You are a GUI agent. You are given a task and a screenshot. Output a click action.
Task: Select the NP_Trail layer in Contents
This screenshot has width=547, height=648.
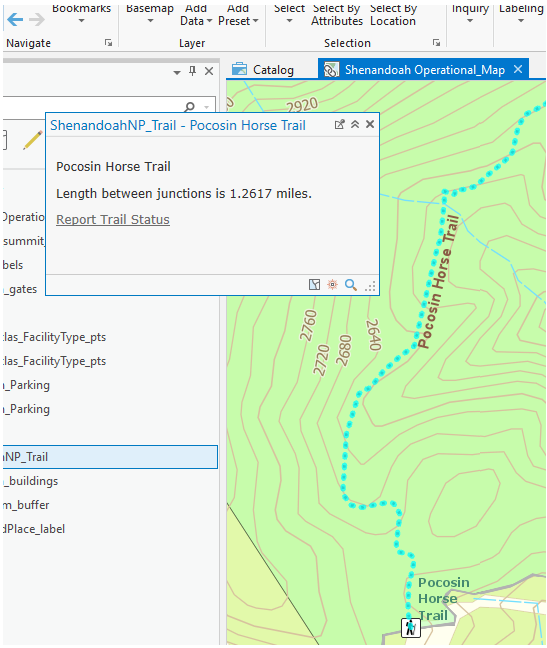[x=110, y=457]
